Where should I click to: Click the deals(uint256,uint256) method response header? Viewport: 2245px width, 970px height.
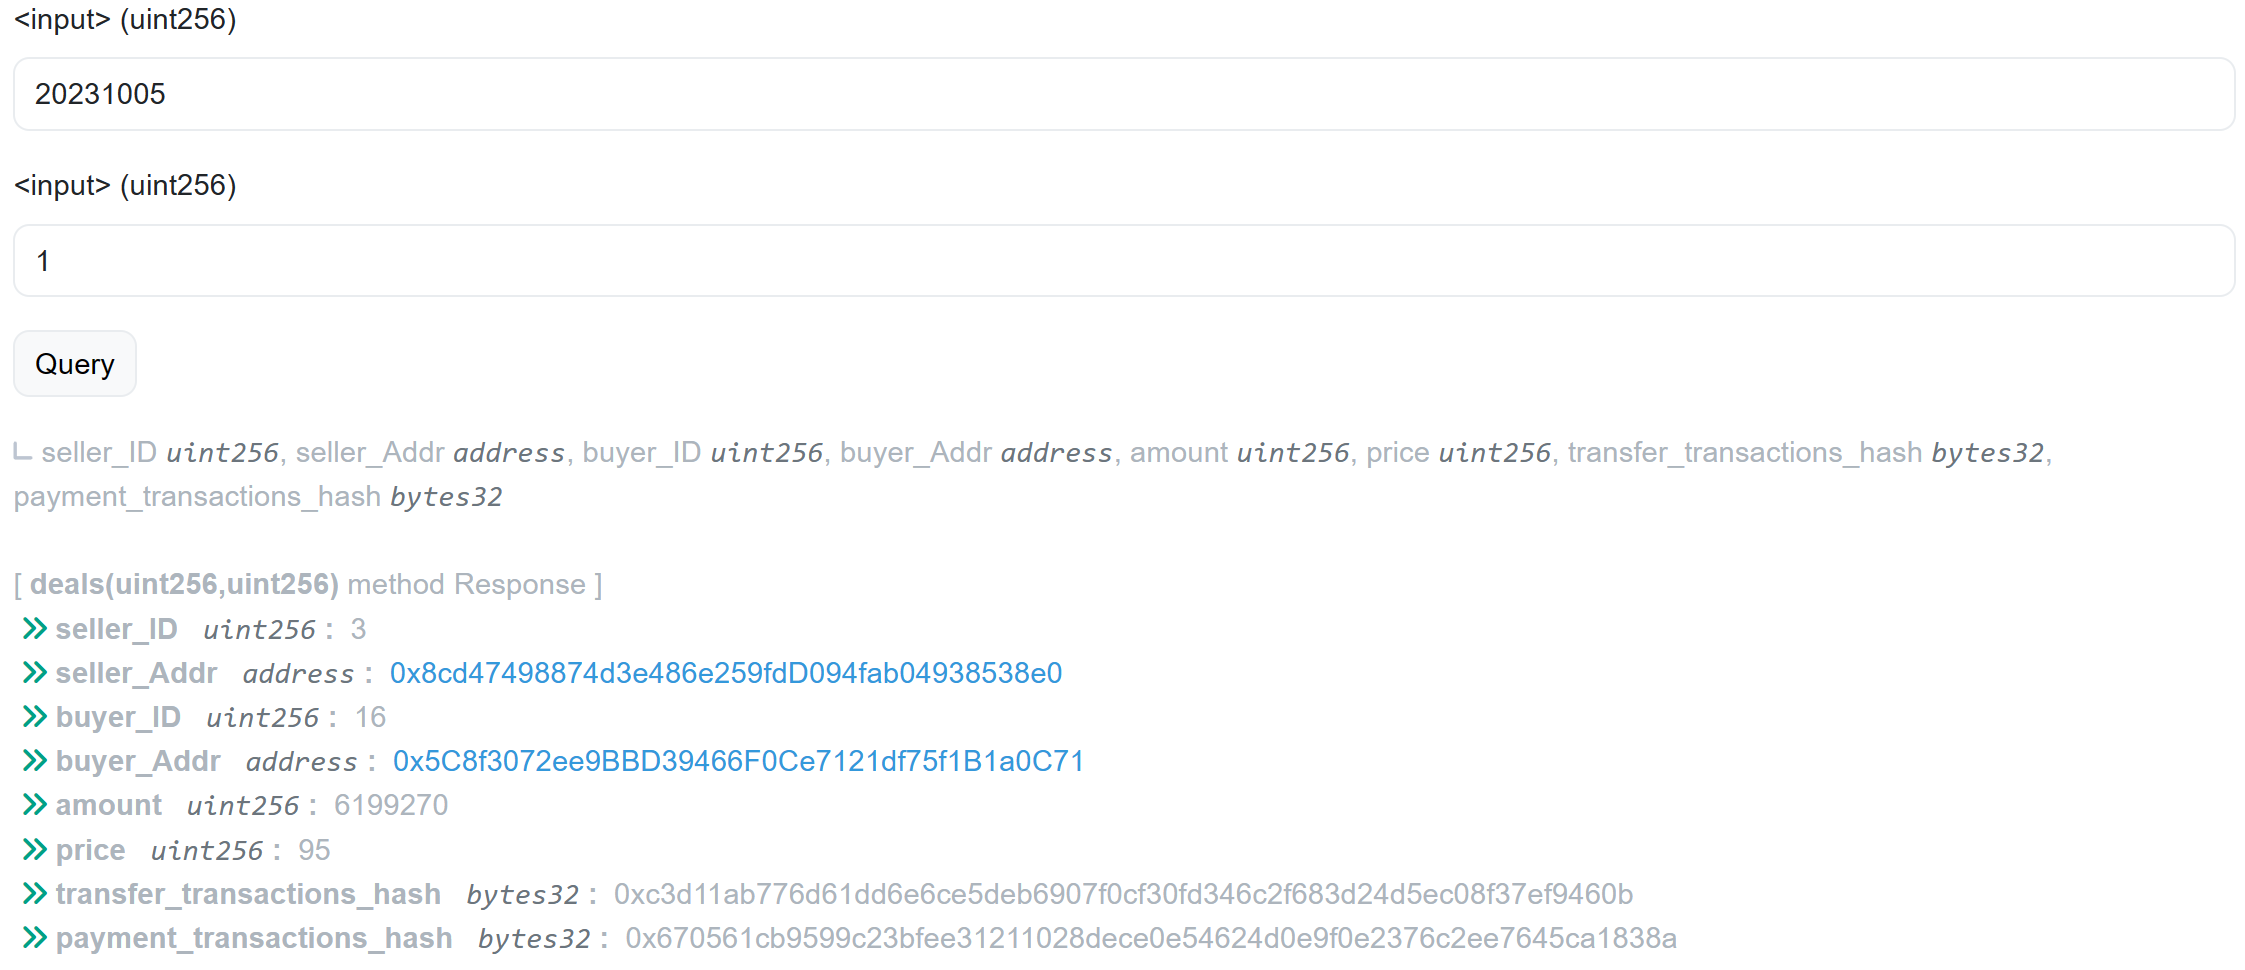308,584
